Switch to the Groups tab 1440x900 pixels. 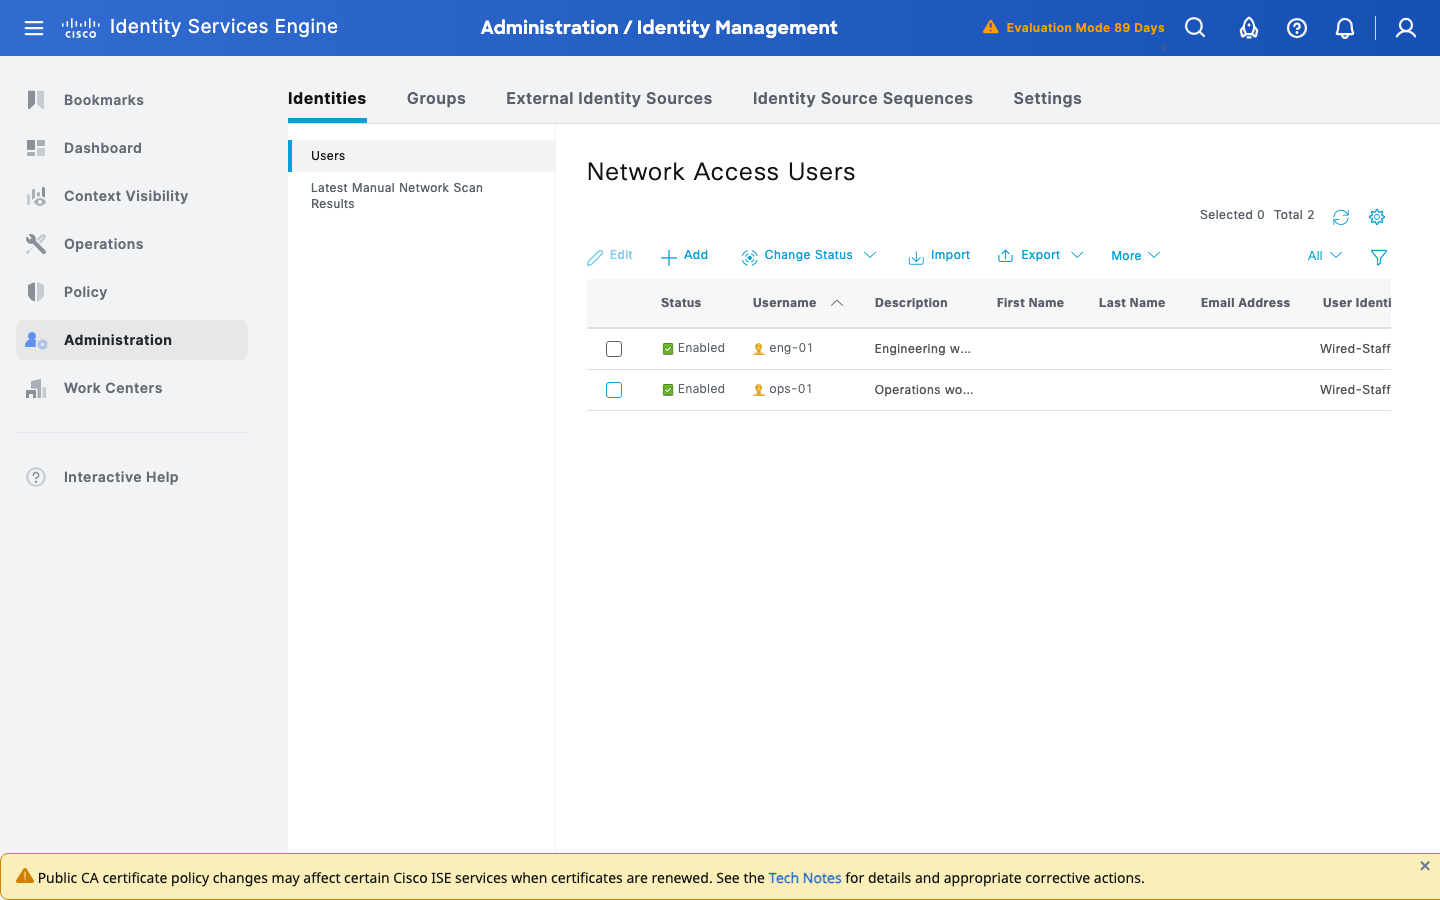click(x=436, y=98)
